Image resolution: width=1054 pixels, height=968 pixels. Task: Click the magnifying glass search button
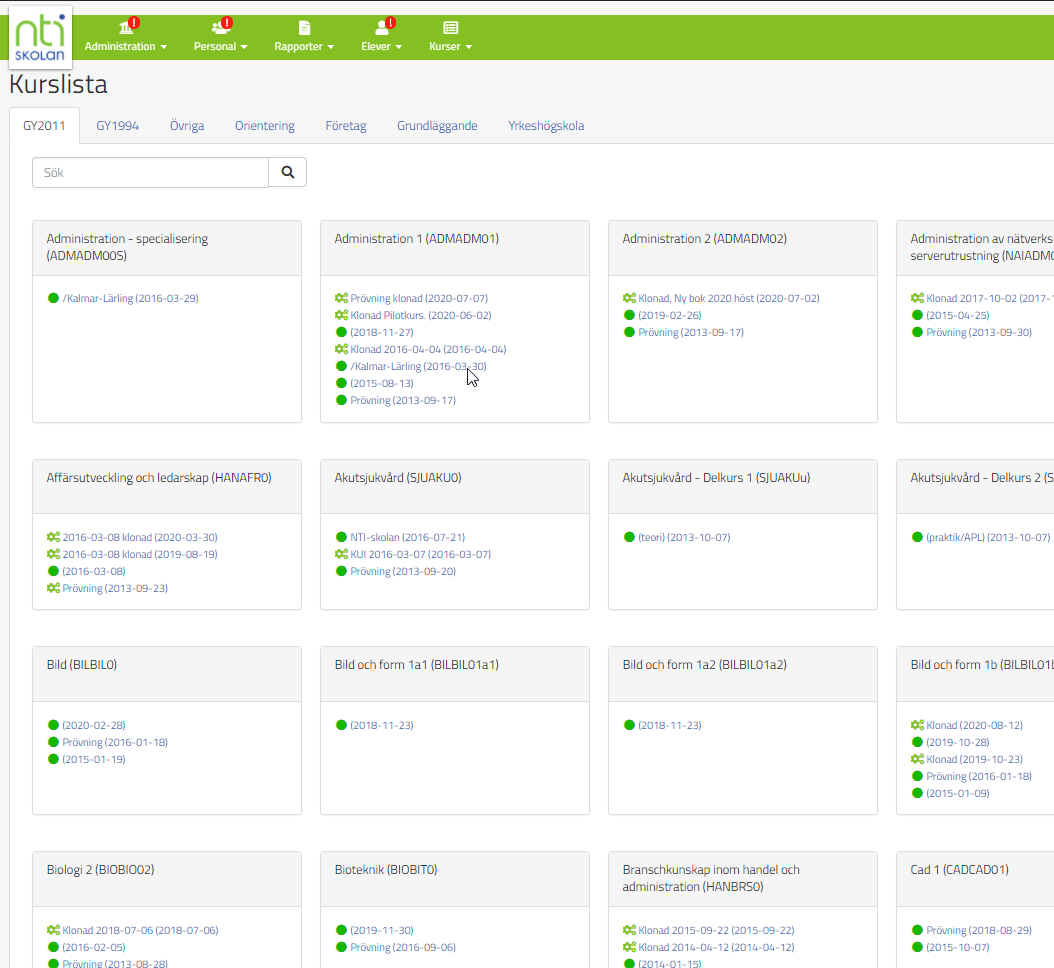click(x=288, y=172)
